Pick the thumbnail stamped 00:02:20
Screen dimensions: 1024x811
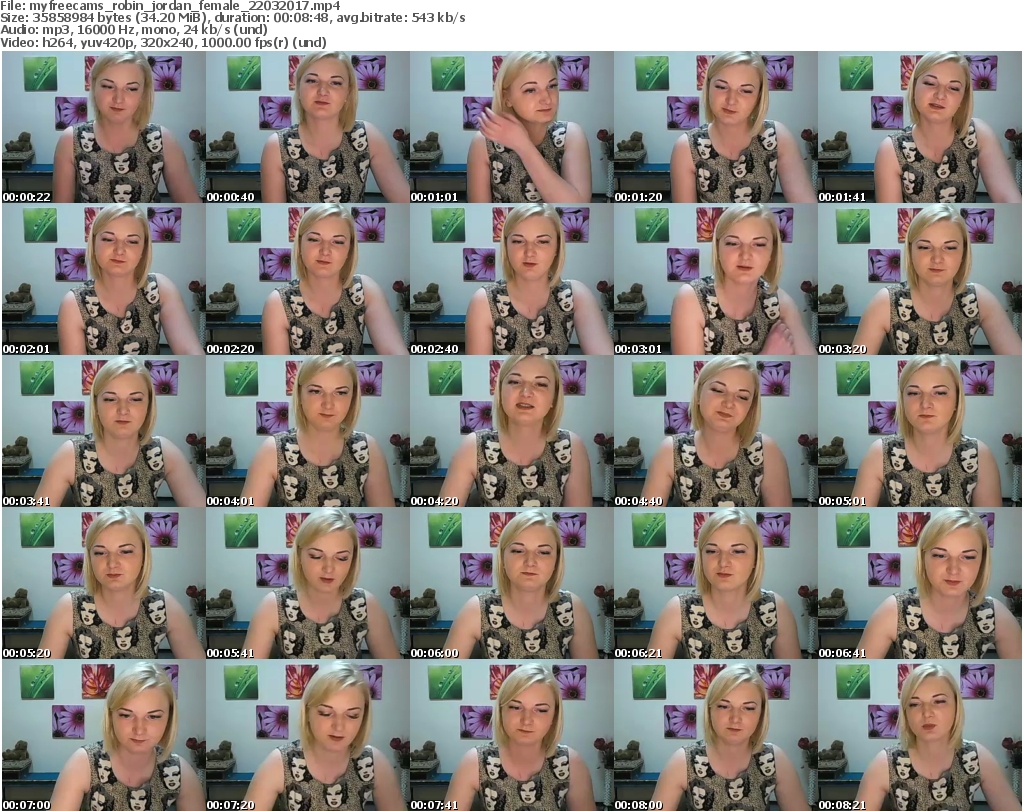click(x=308, y=279)
